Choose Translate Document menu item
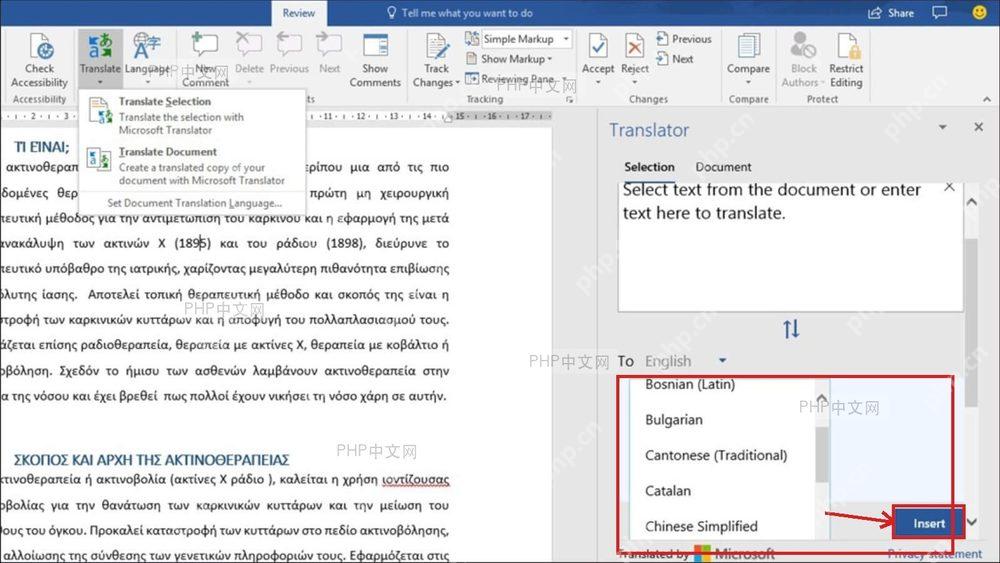 [191, 166]
